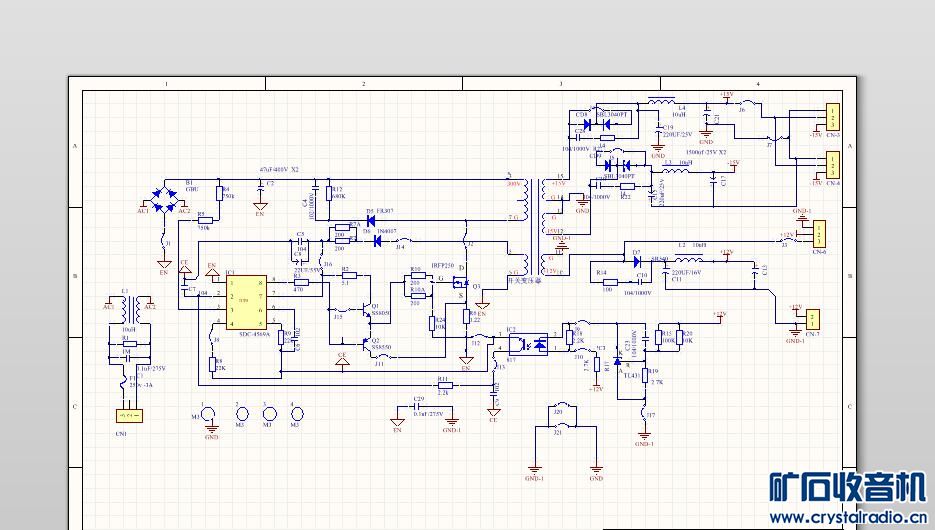Click sheet border column header 3
935x530 pixels.
tap(561, 83)
